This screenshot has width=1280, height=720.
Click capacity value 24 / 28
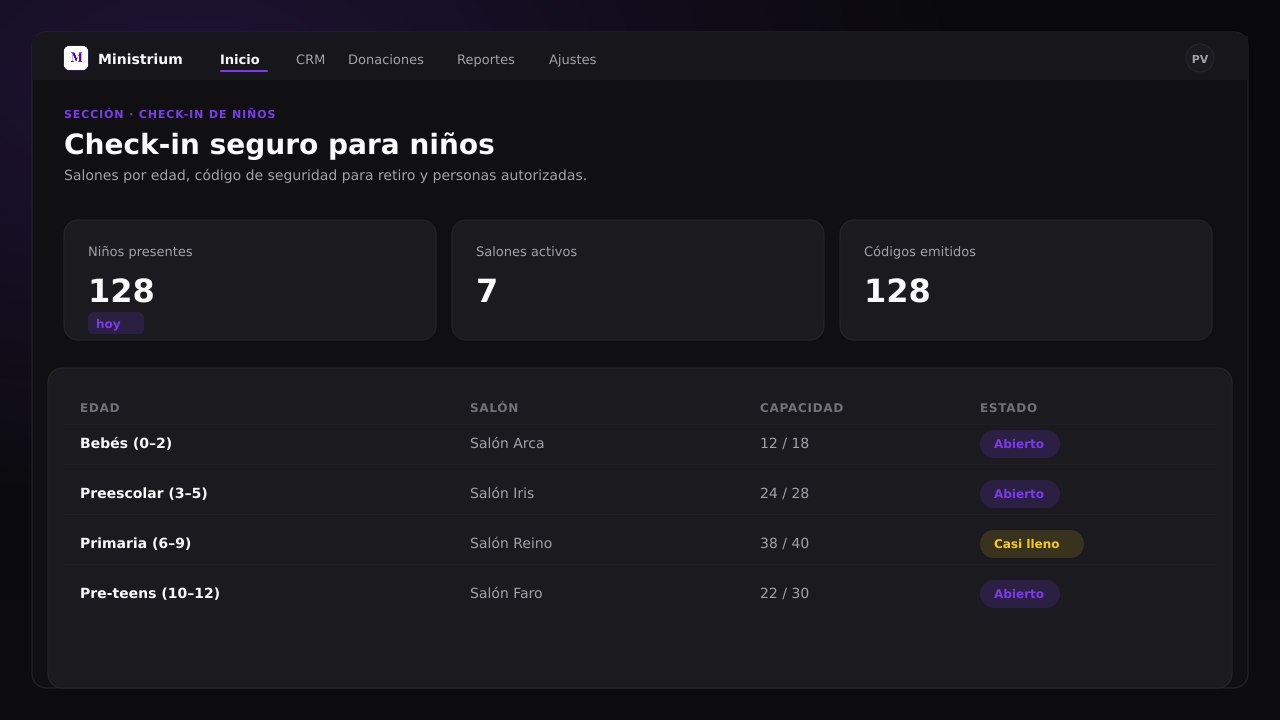tap(784, 493)
